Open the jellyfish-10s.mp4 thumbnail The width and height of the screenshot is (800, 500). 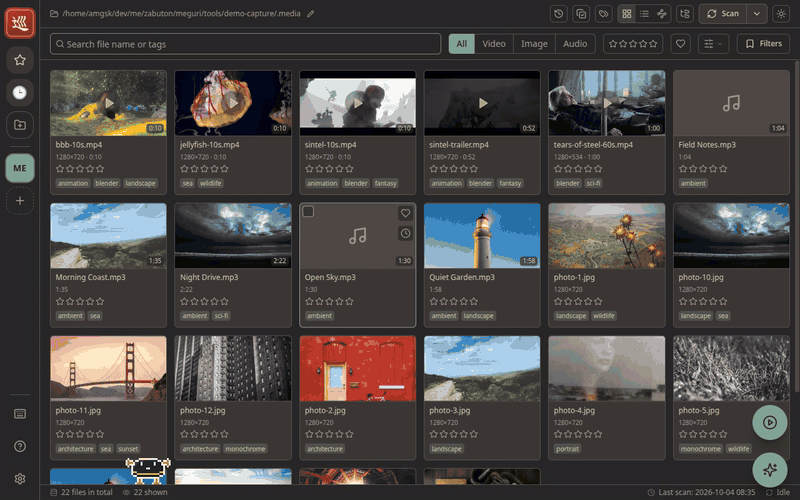pyautogui.click(x=233, y=103)
